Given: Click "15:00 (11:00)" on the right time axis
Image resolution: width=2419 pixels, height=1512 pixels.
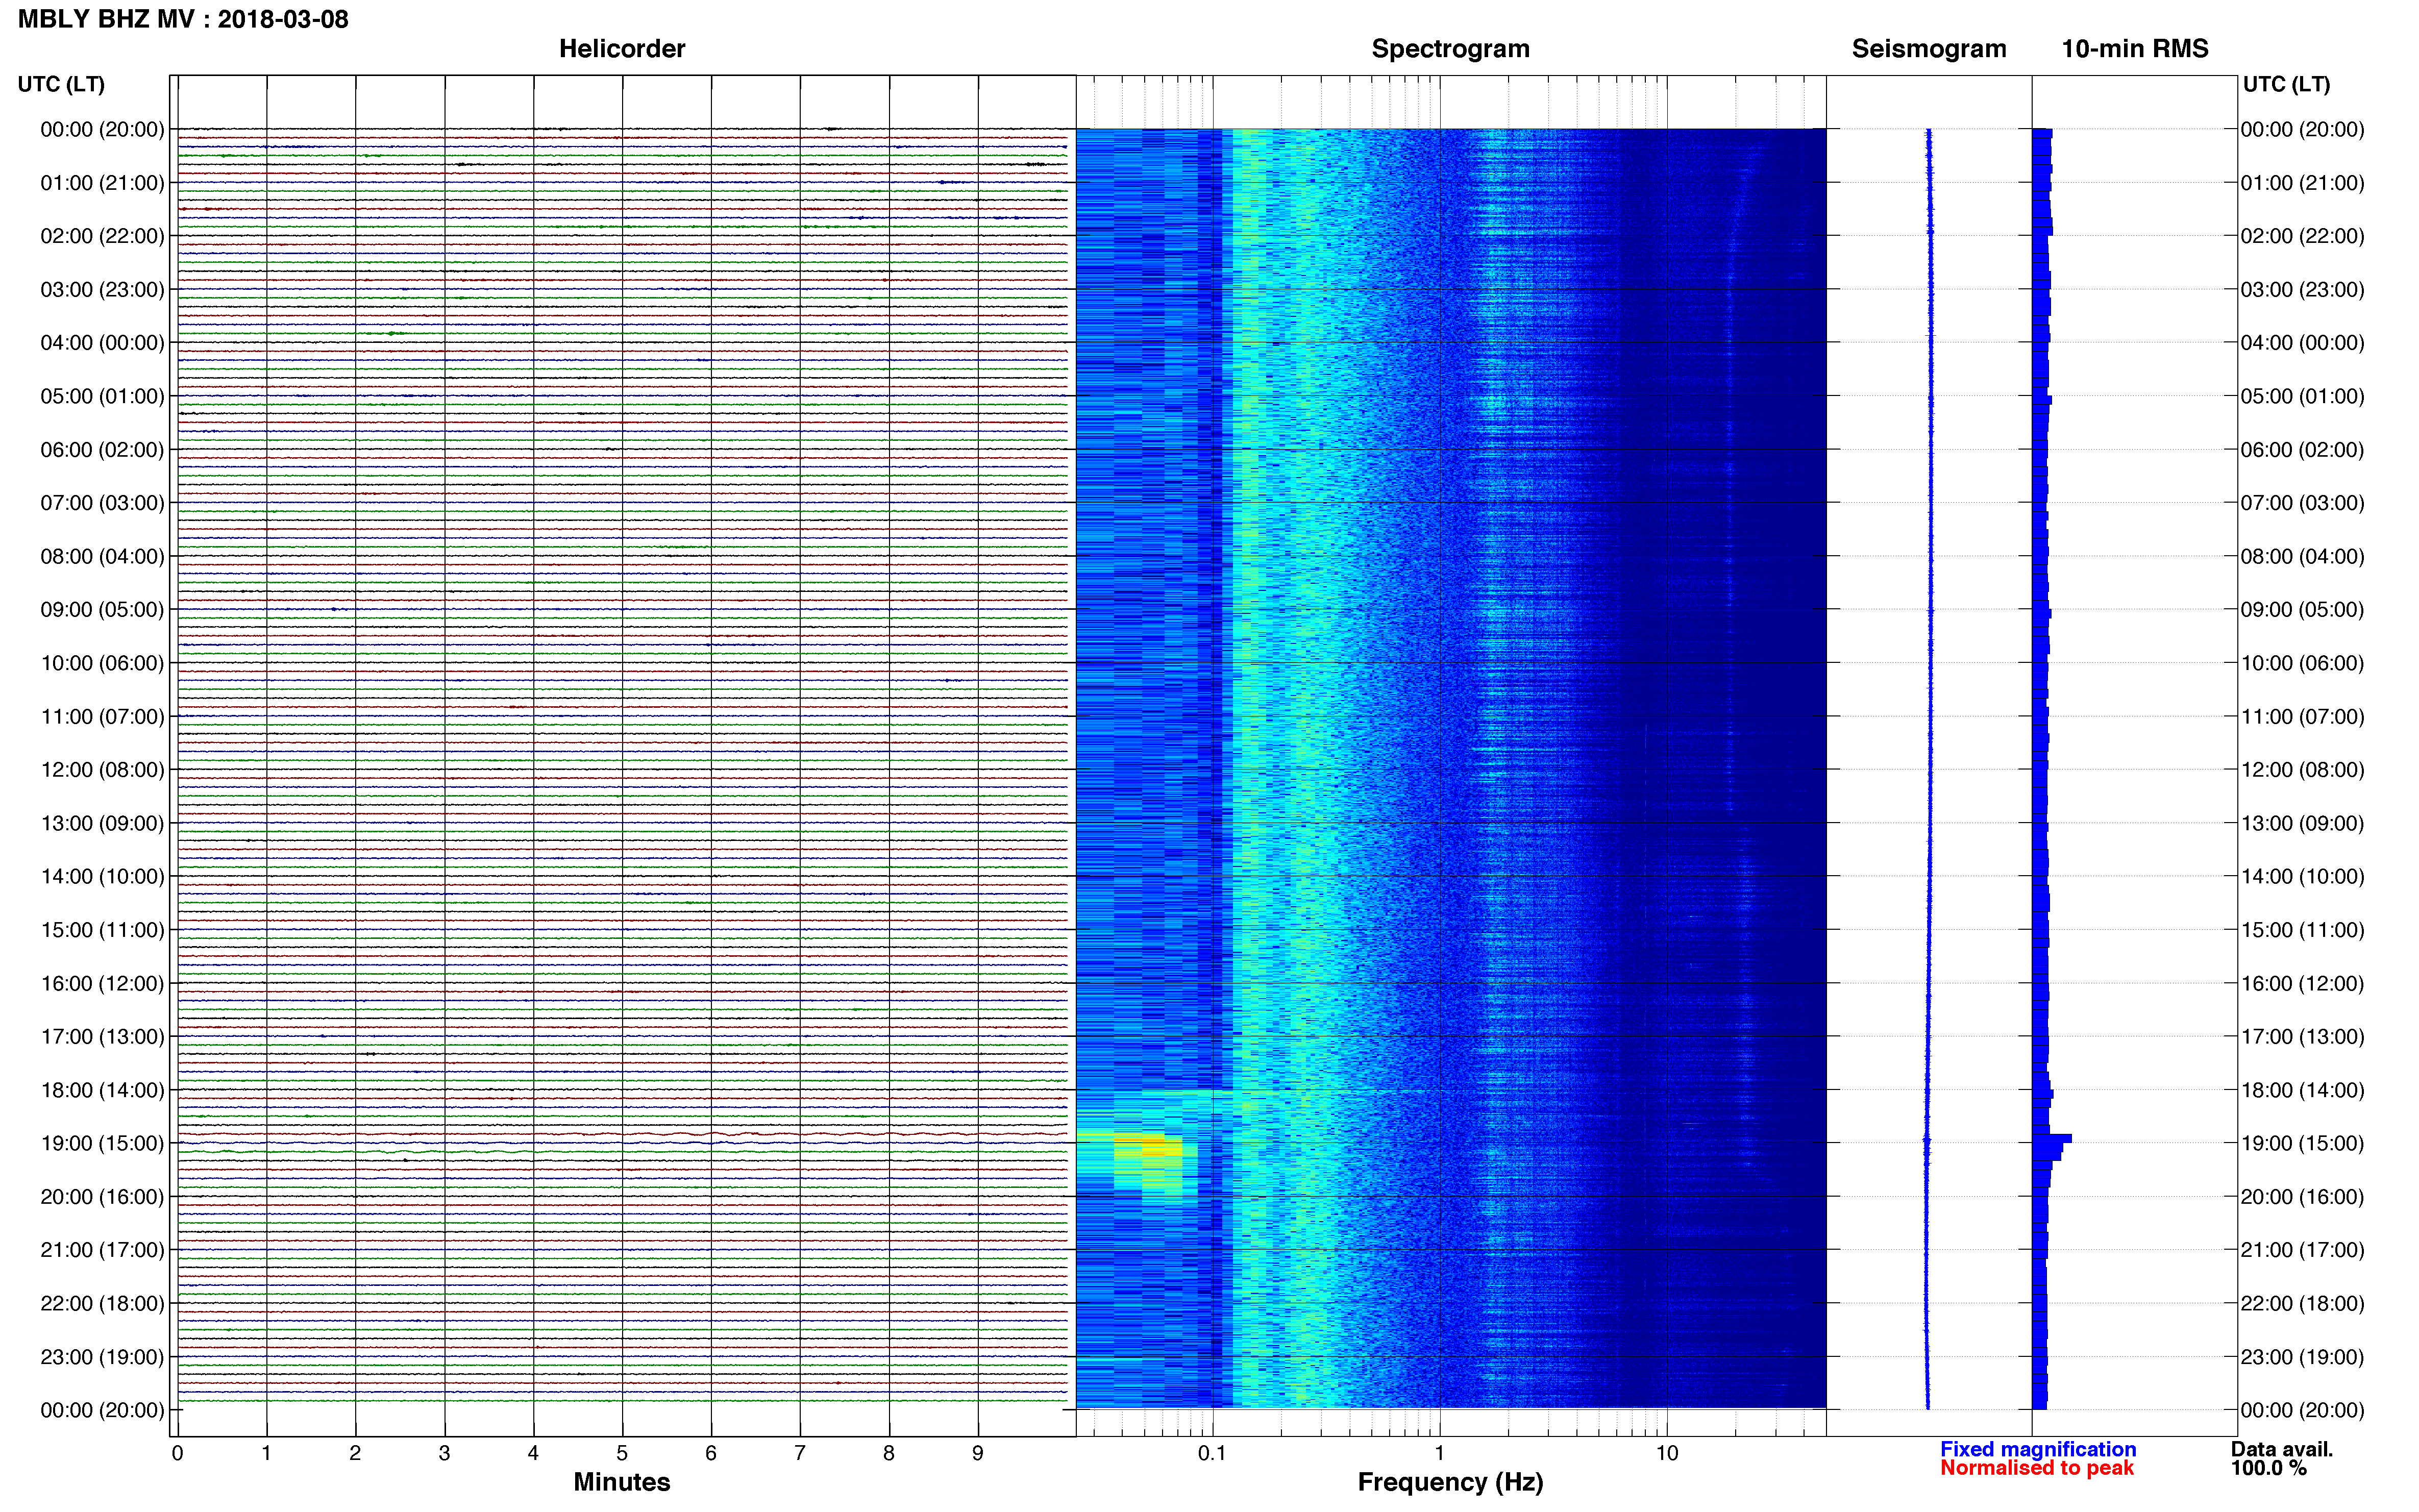Looking at the screenshot, I should 2302,930.
